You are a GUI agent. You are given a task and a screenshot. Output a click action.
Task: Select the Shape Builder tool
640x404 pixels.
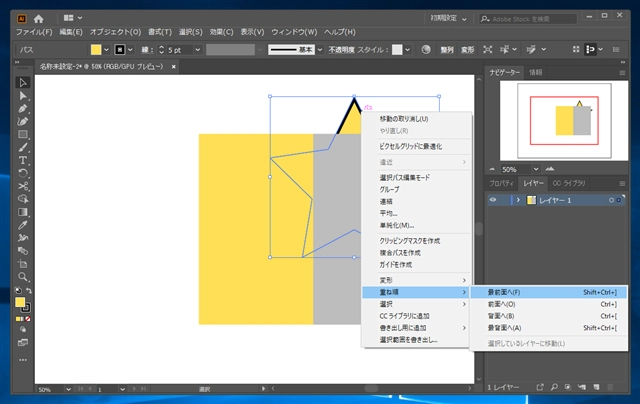23,199
